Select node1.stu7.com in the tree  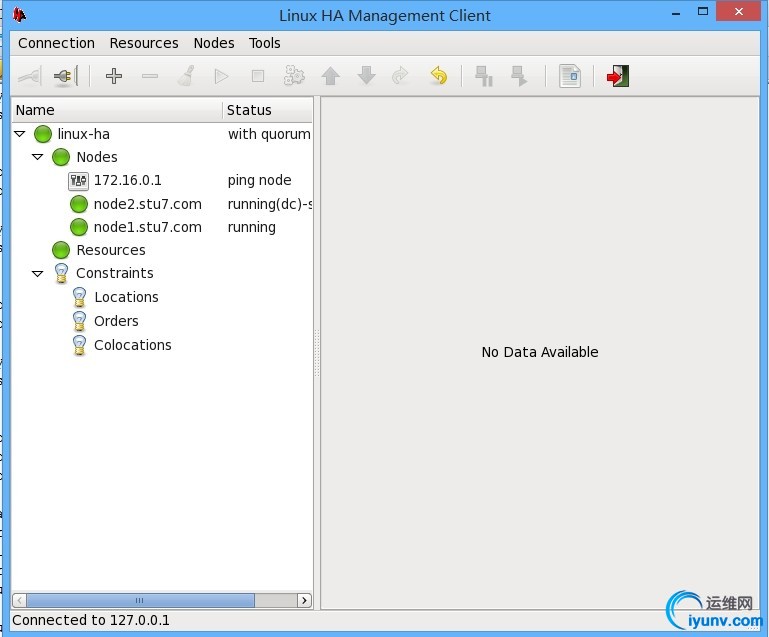(148, 227)
